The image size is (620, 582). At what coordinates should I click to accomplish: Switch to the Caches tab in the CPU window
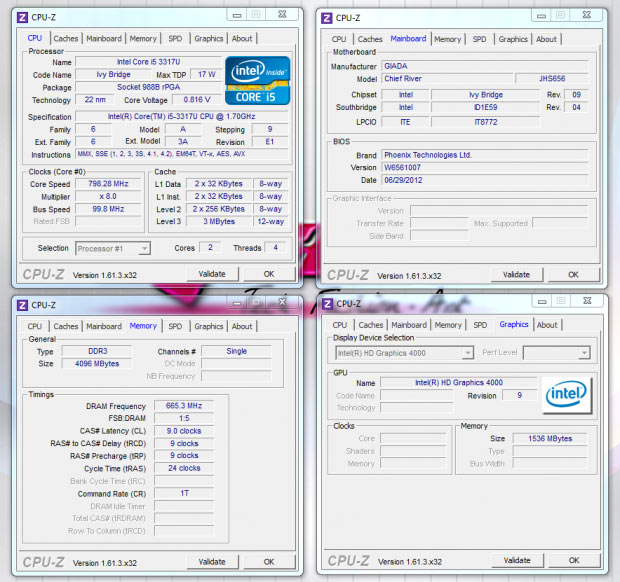[66, 39]
